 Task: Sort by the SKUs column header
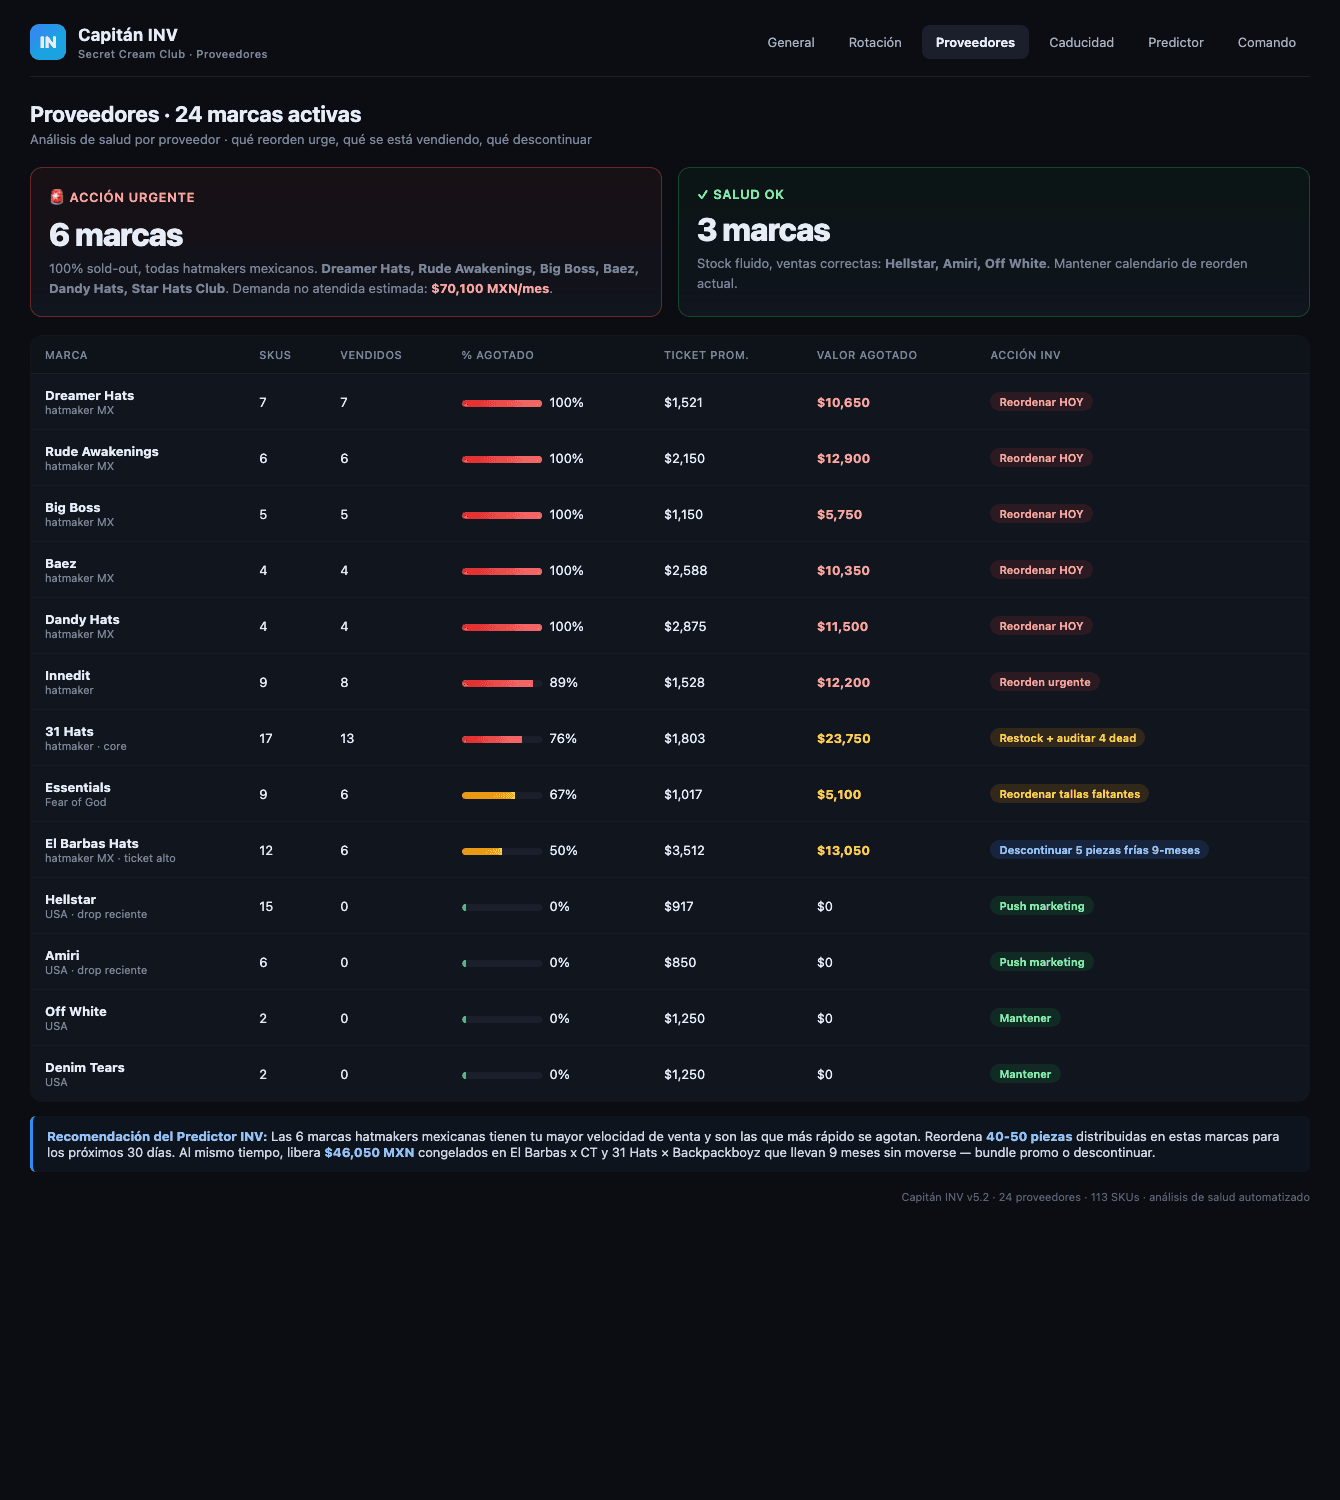coord(275,355)
